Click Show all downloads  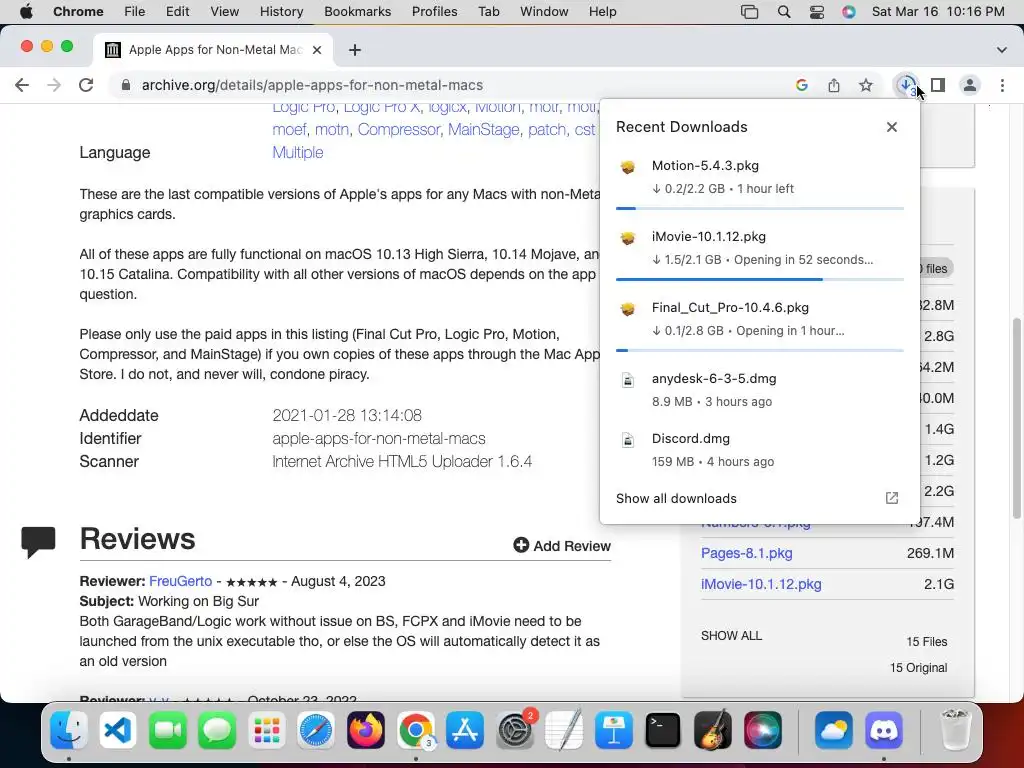tap(676, 498)
